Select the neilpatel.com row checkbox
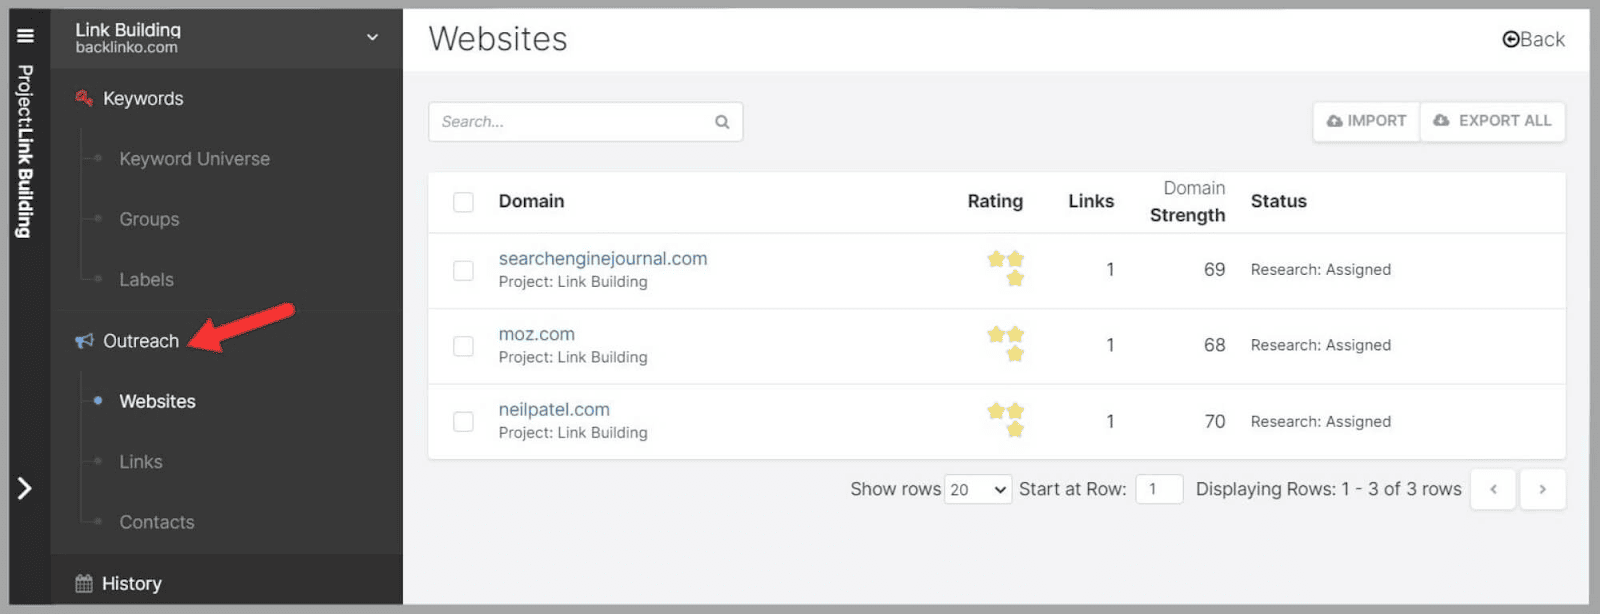This screenshot has height=614, width=1600. point(463,422)
